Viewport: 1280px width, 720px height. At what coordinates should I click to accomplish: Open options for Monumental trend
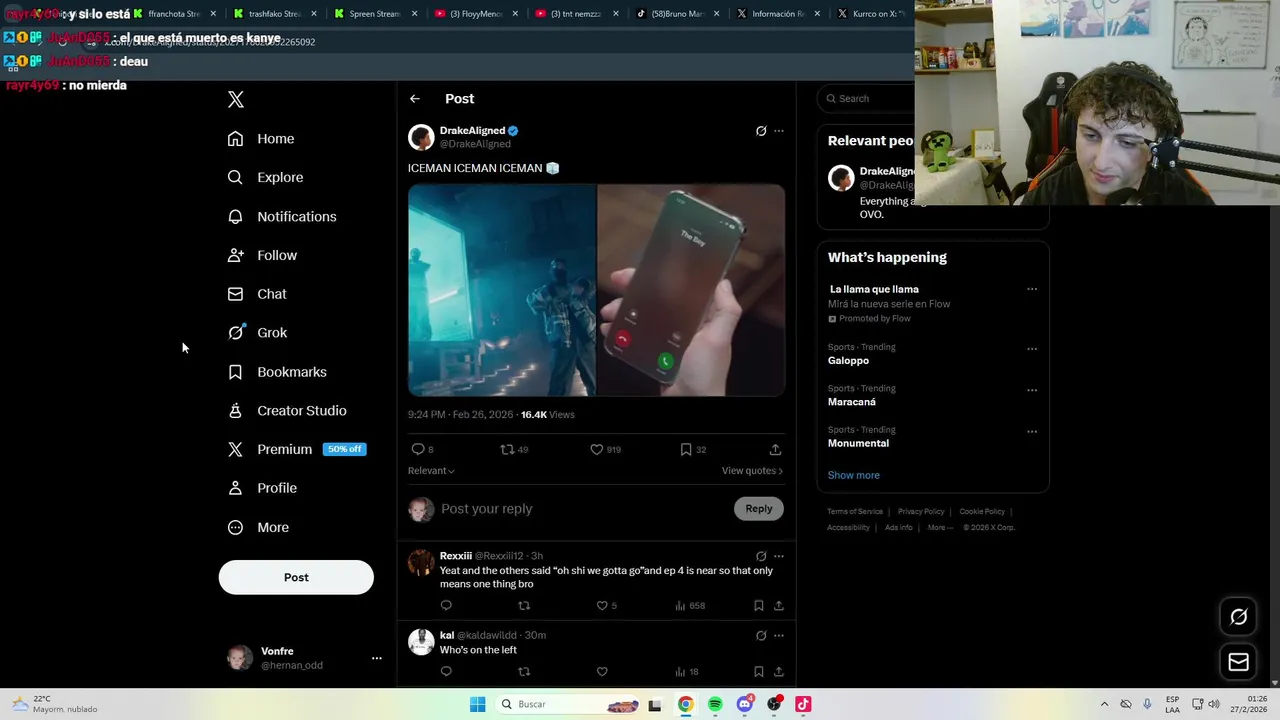tap(1032, 432)
